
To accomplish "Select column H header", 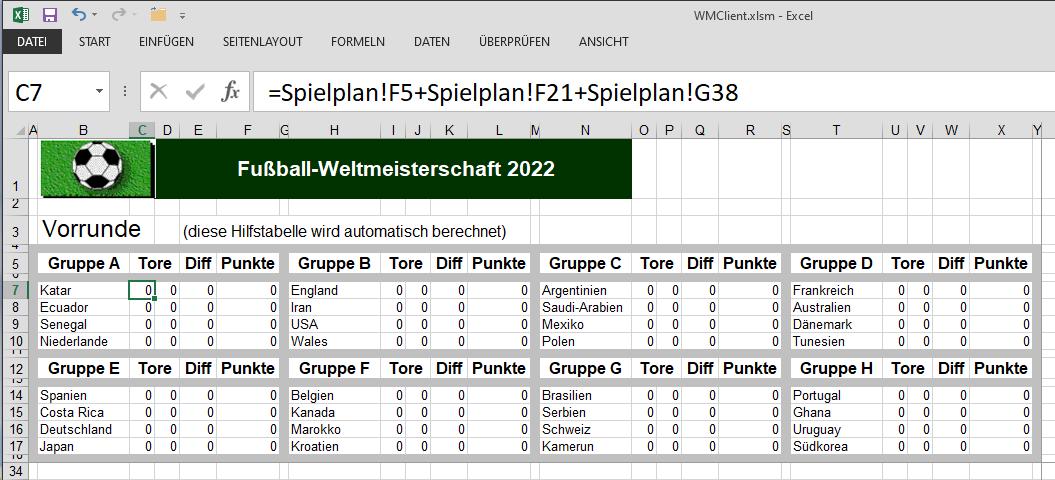I will pyautogui.click(x=334, y=131).
